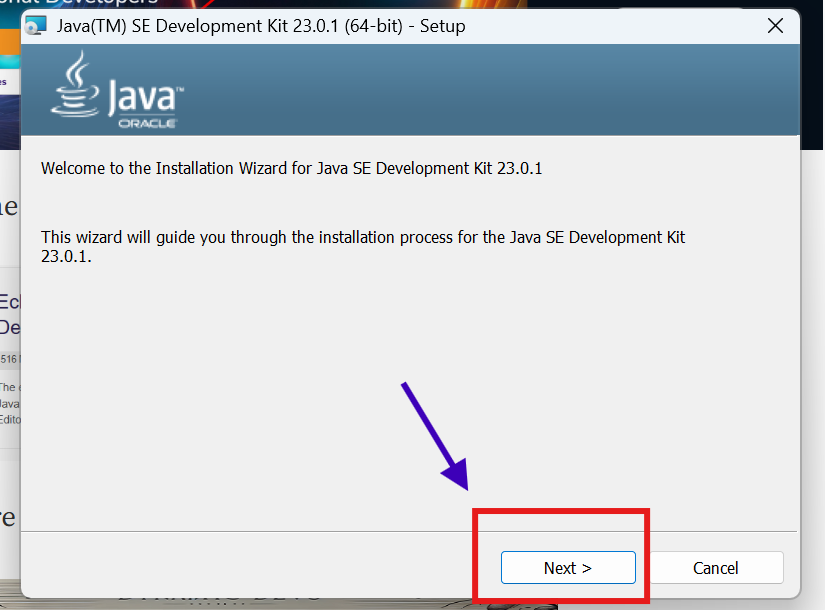Click the installer icon in title bar
Image resolution: width=825 pixels, height=610 pixels.
(x=36, y=25)
